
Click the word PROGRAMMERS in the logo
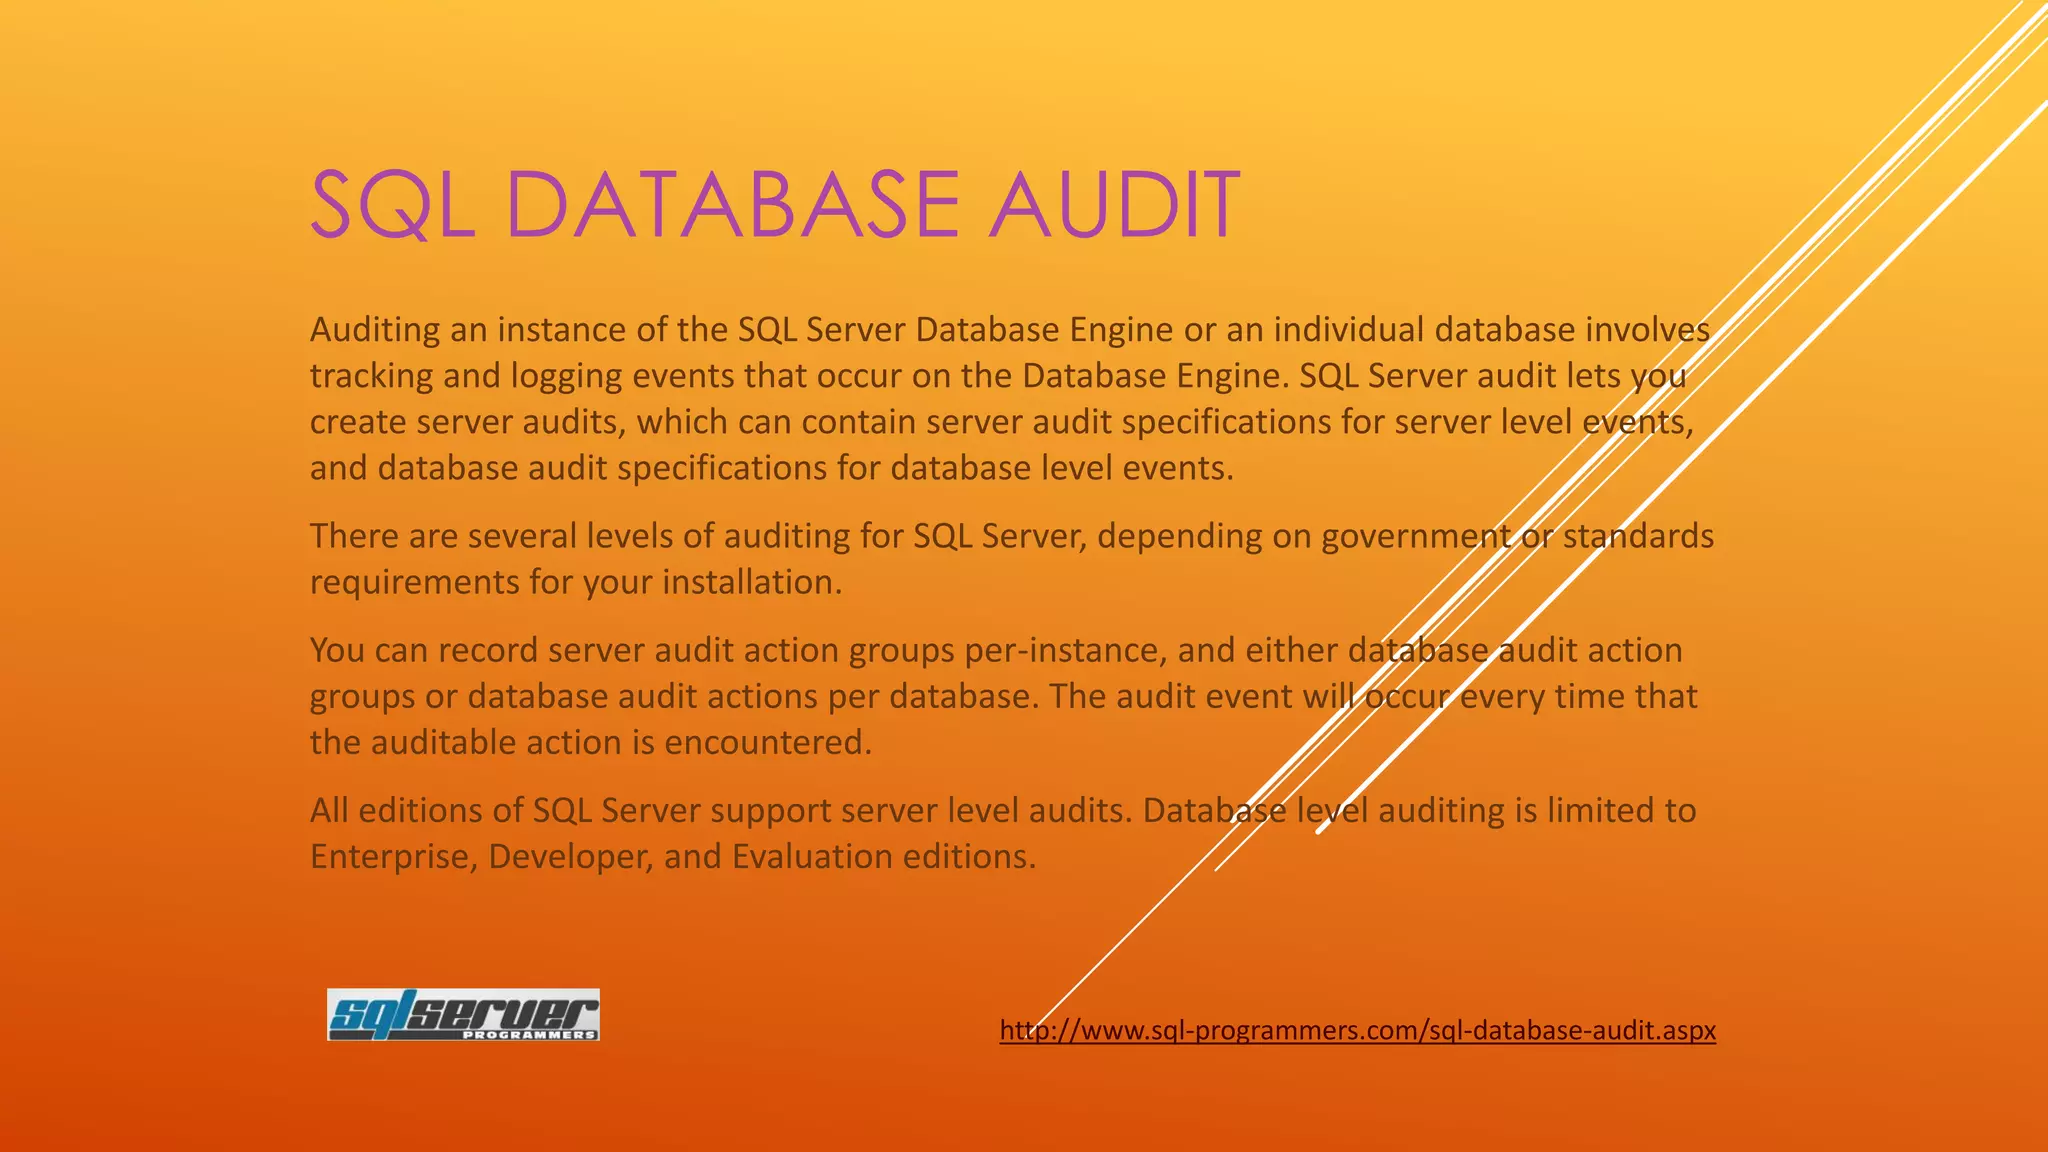529,1034
